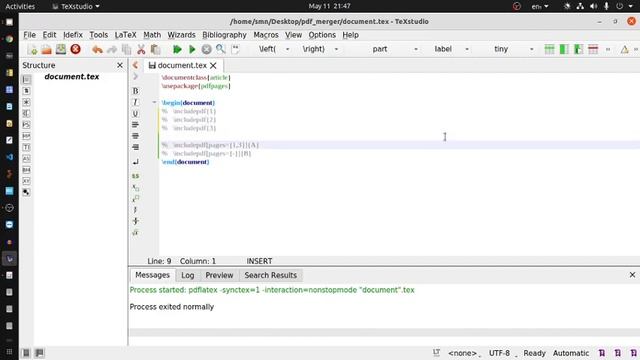Show bookmarks side panel icon
The image size is (640, 360).
pyautogui.click(x=27, y=91)
